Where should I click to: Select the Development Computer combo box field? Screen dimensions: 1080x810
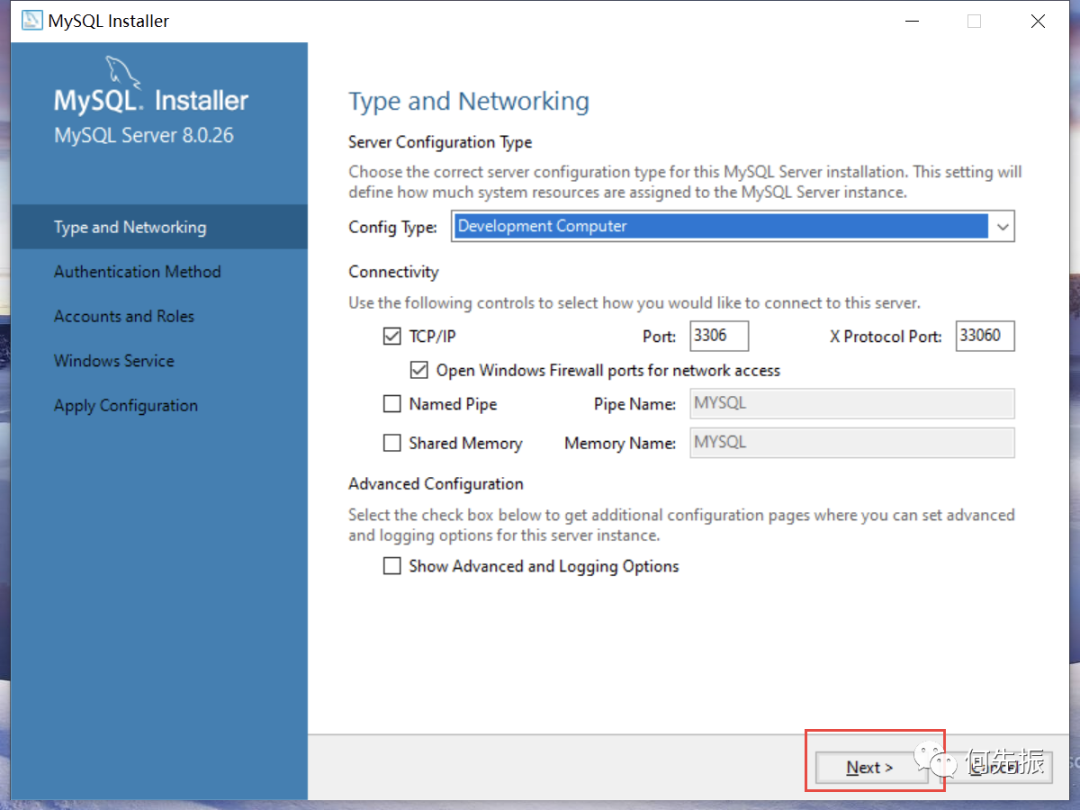point(733,227)
